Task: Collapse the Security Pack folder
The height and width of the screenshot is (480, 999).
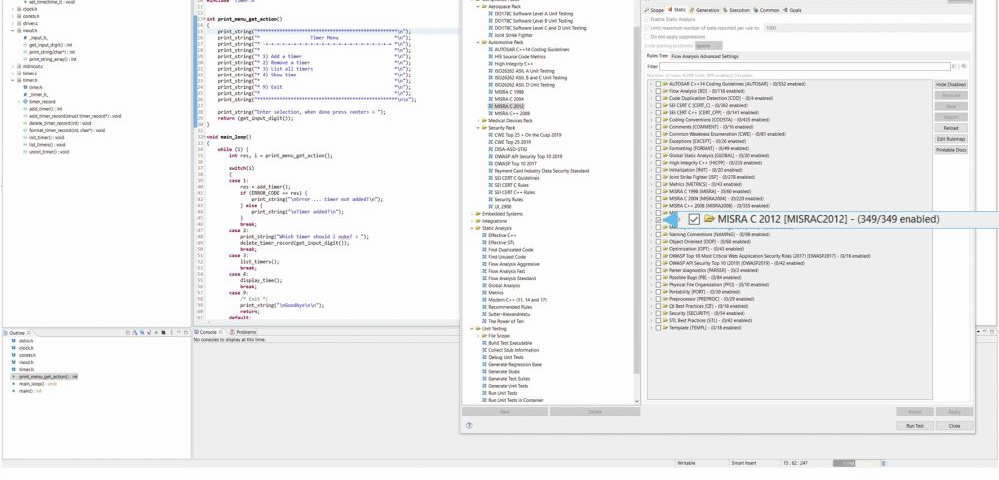Action: pyautogui.click(x=479, y=128)
